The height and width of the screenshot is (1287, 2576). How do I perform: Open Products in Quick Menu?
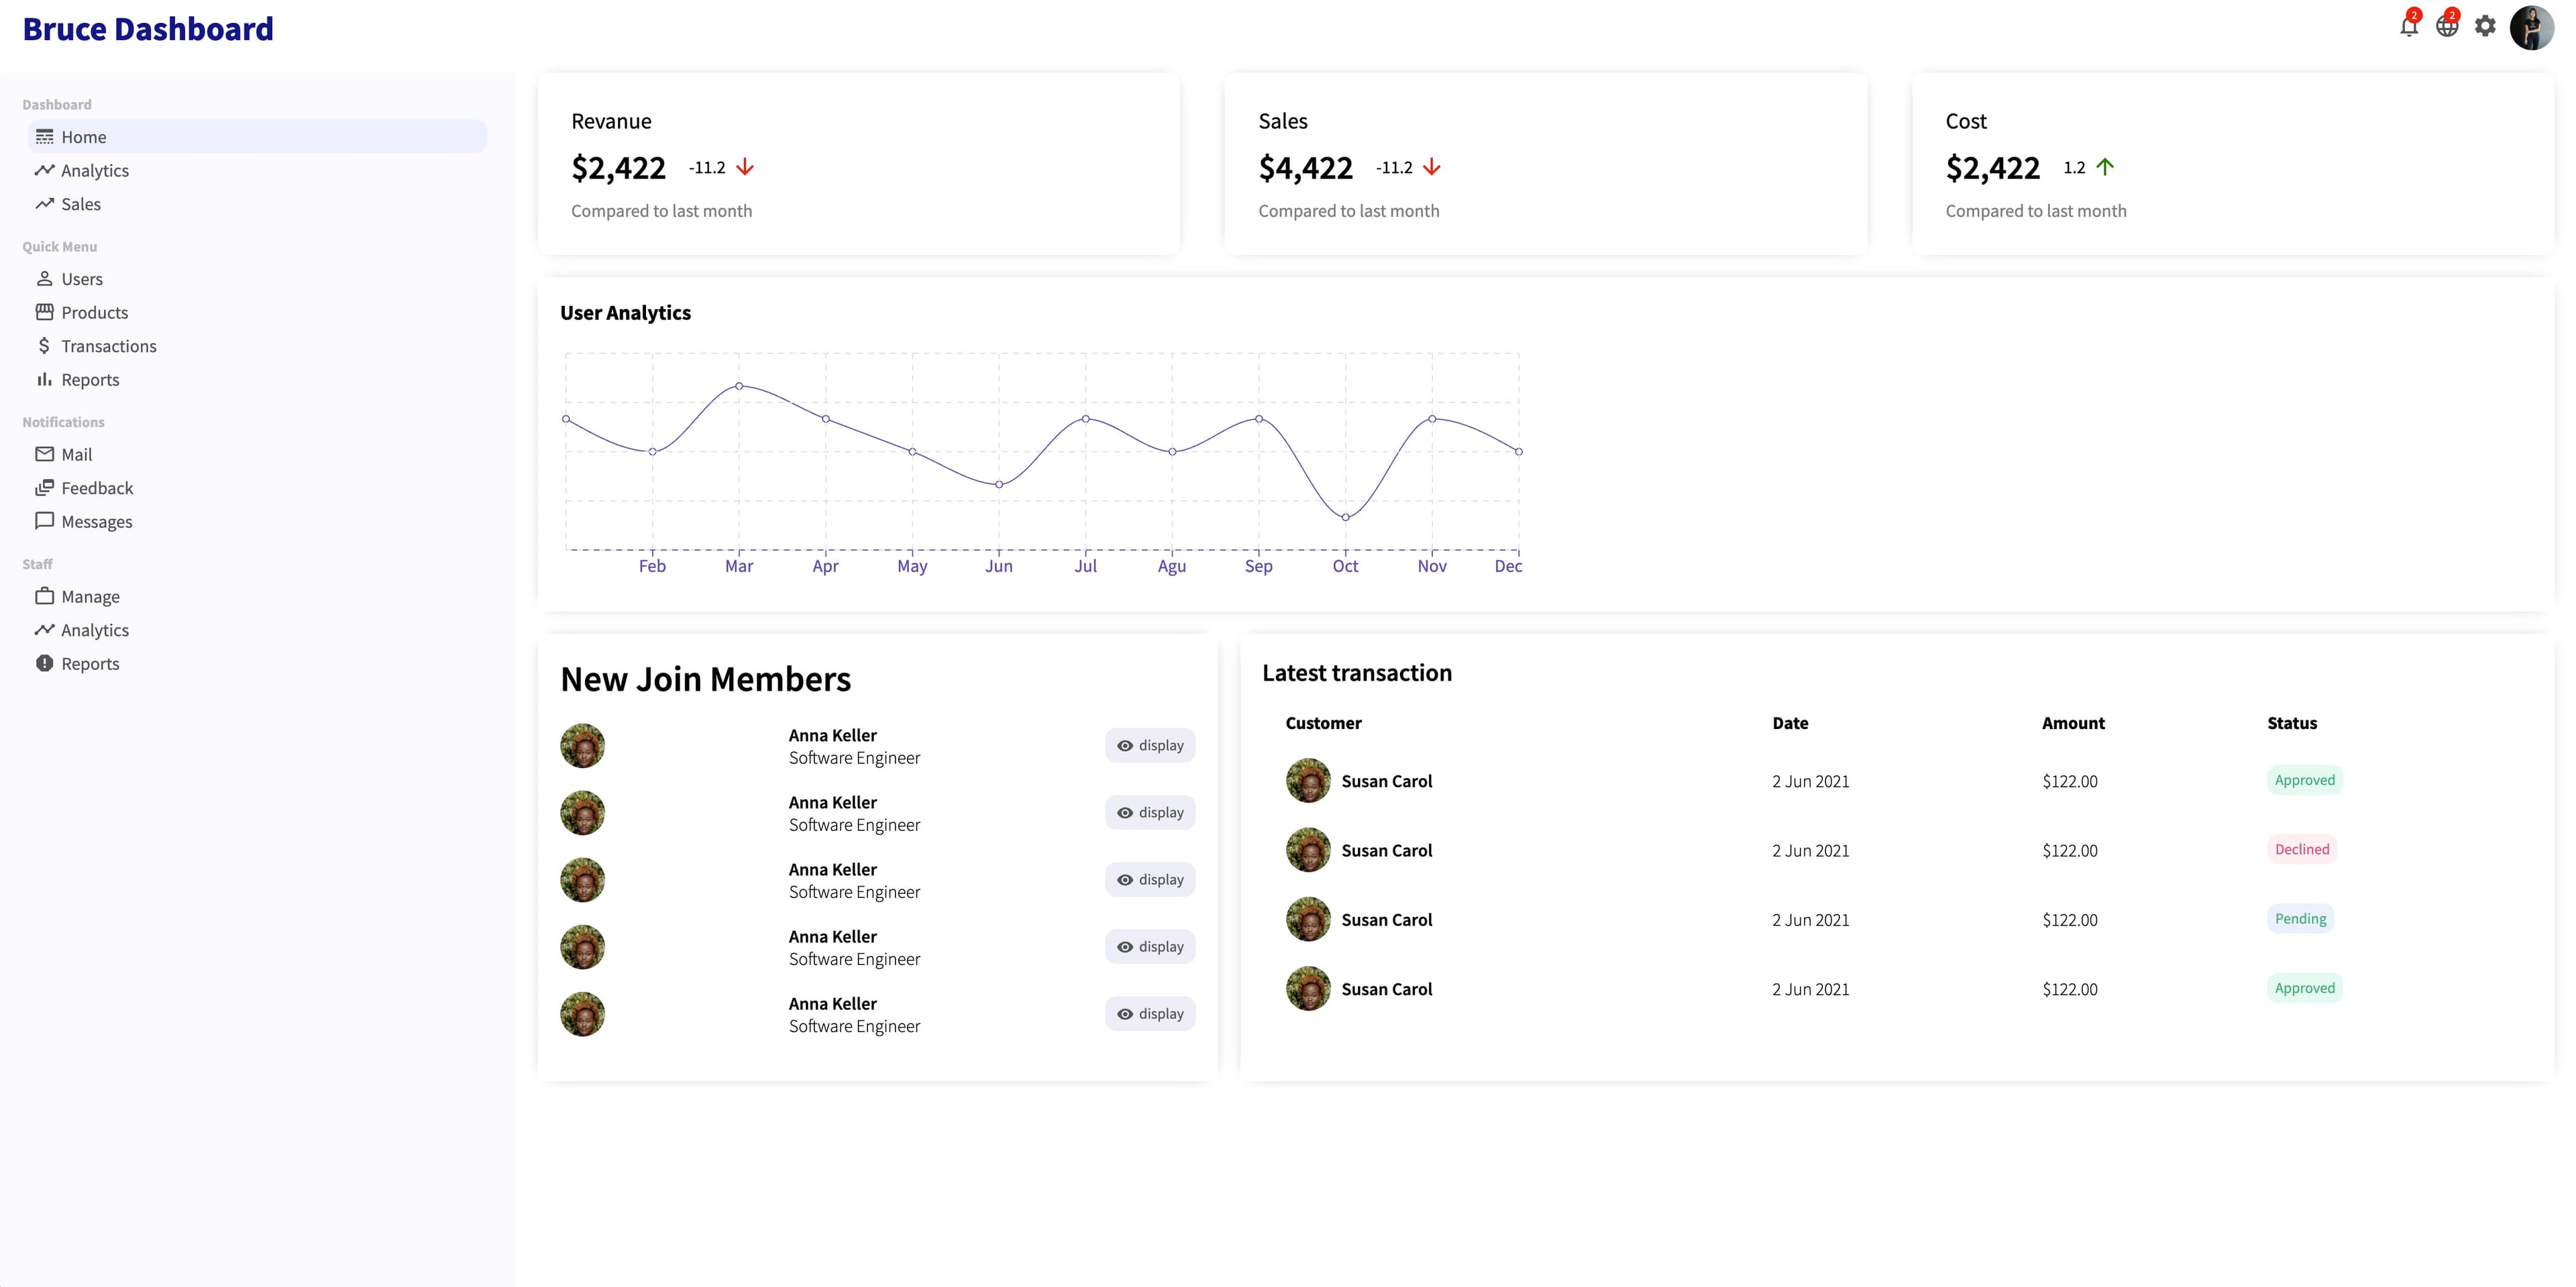tap(257, 312)
